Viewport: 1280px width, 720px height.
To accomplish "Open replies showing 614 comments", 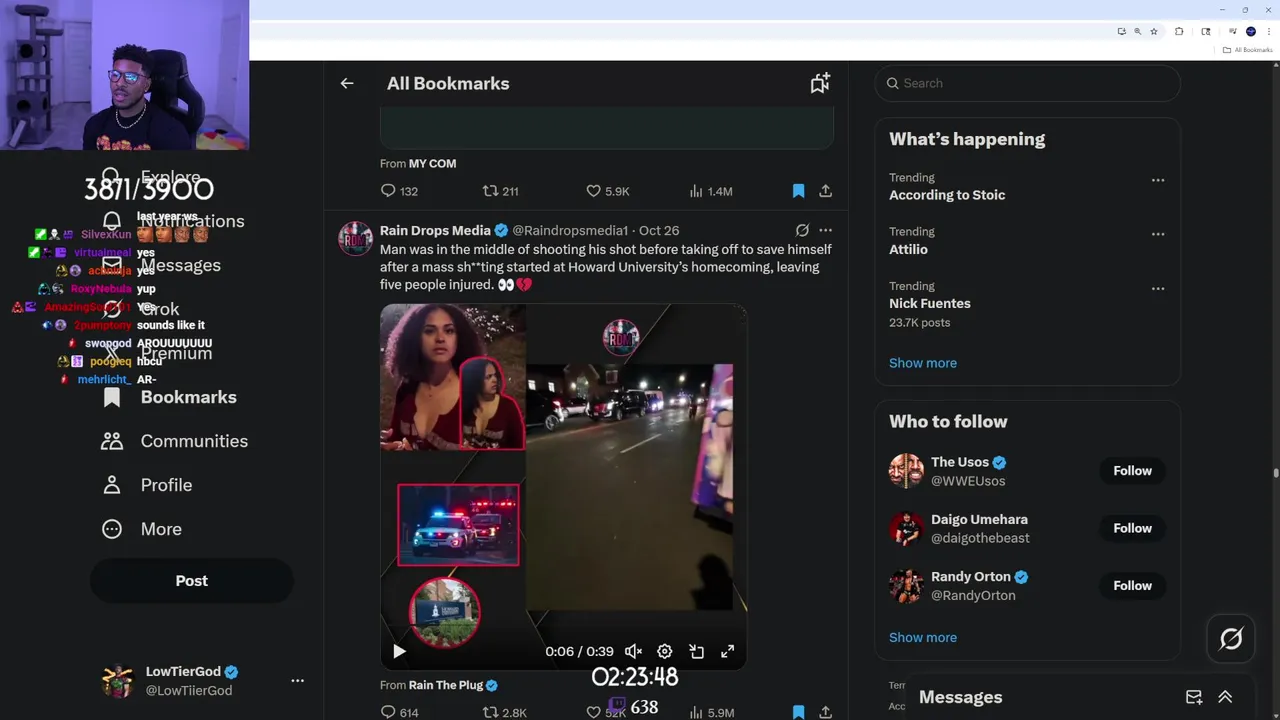I will click(x=399, y=712).
